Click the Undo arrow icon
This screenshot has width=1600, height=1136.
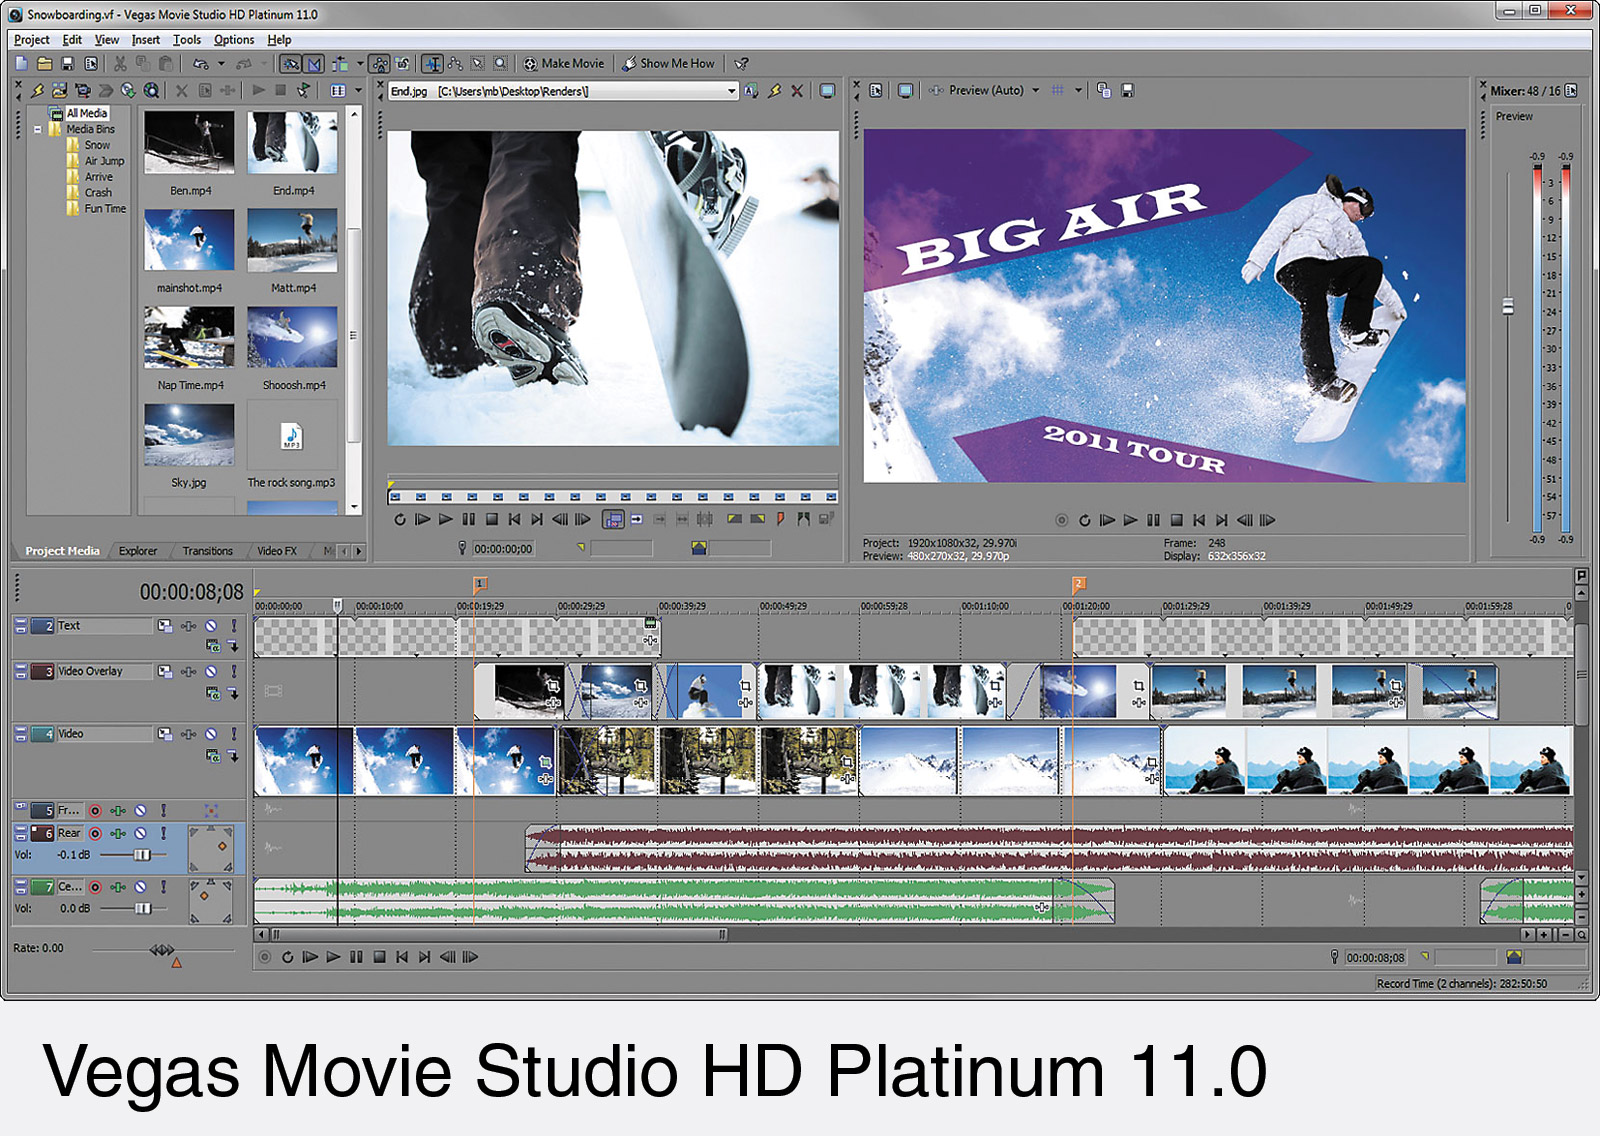(201, 63)
